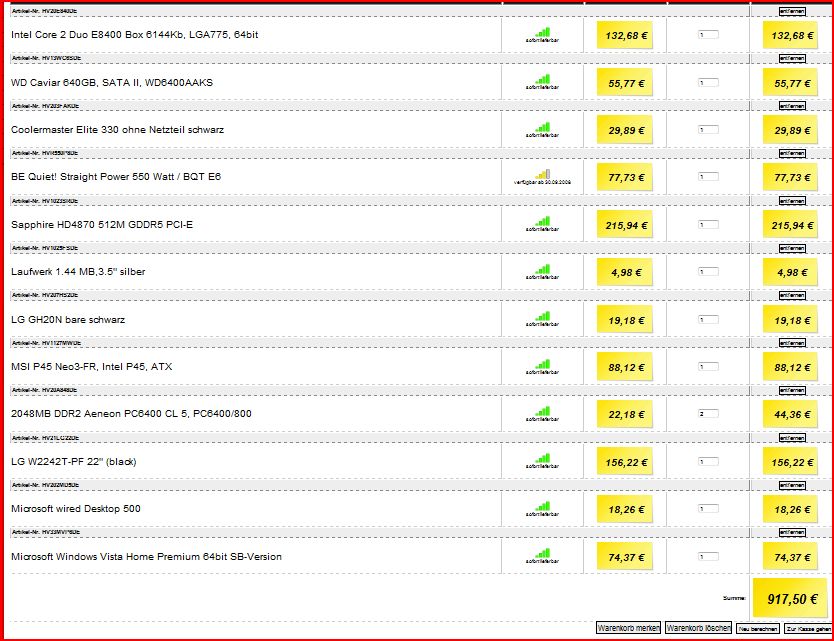Image resolution: width=834 pixels, height=641 pixels.
Task: Click the availability icon for LG GH20N bare schwarz
Action: pyautogui.click(x=543, y=317)
